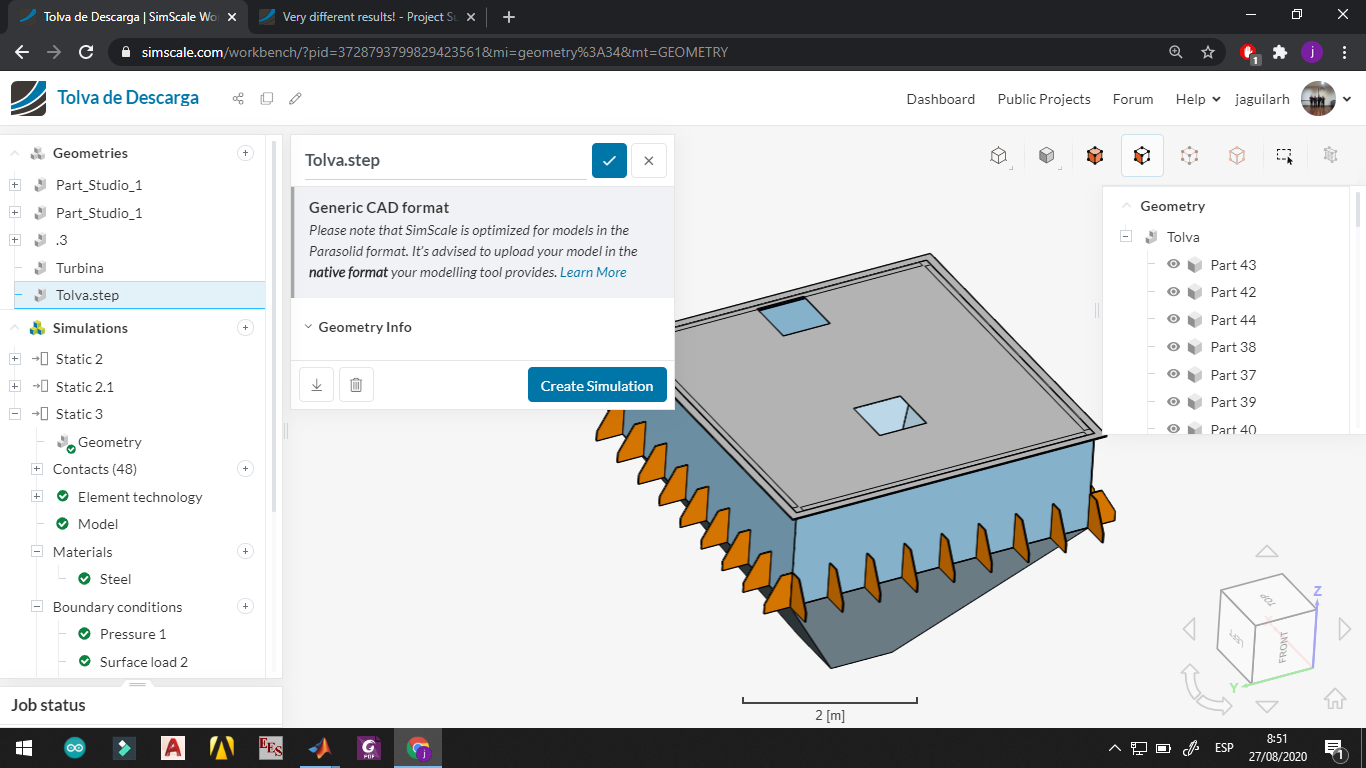Switch to the Very different results forum tab
Viewport: 1366px width, 768px height.
(x=362, y=17)
